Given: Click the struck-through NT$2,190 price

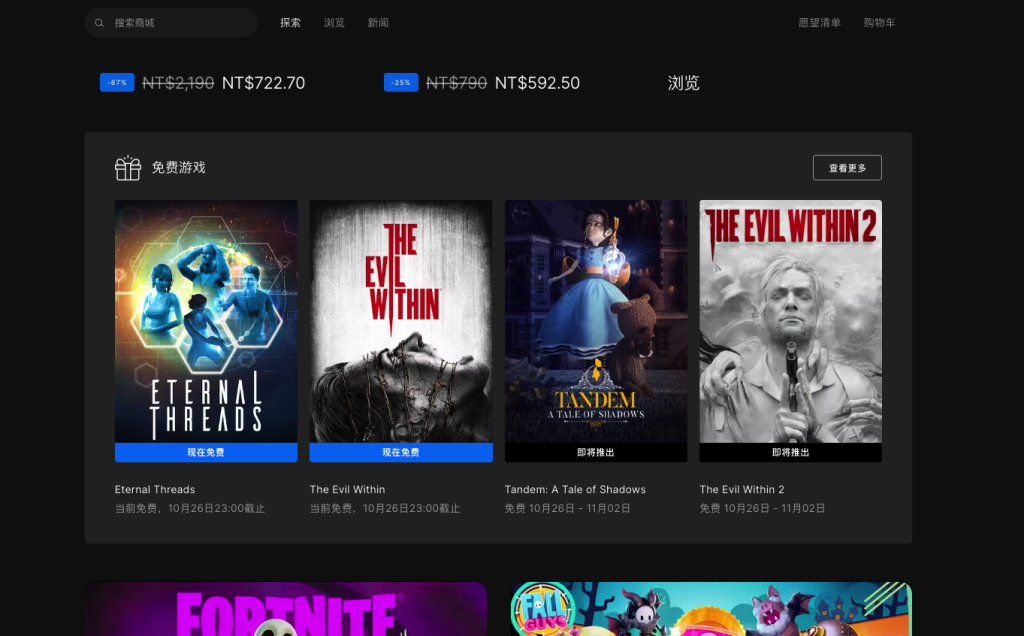Looking at the screenshot, I should click(178, 83).
